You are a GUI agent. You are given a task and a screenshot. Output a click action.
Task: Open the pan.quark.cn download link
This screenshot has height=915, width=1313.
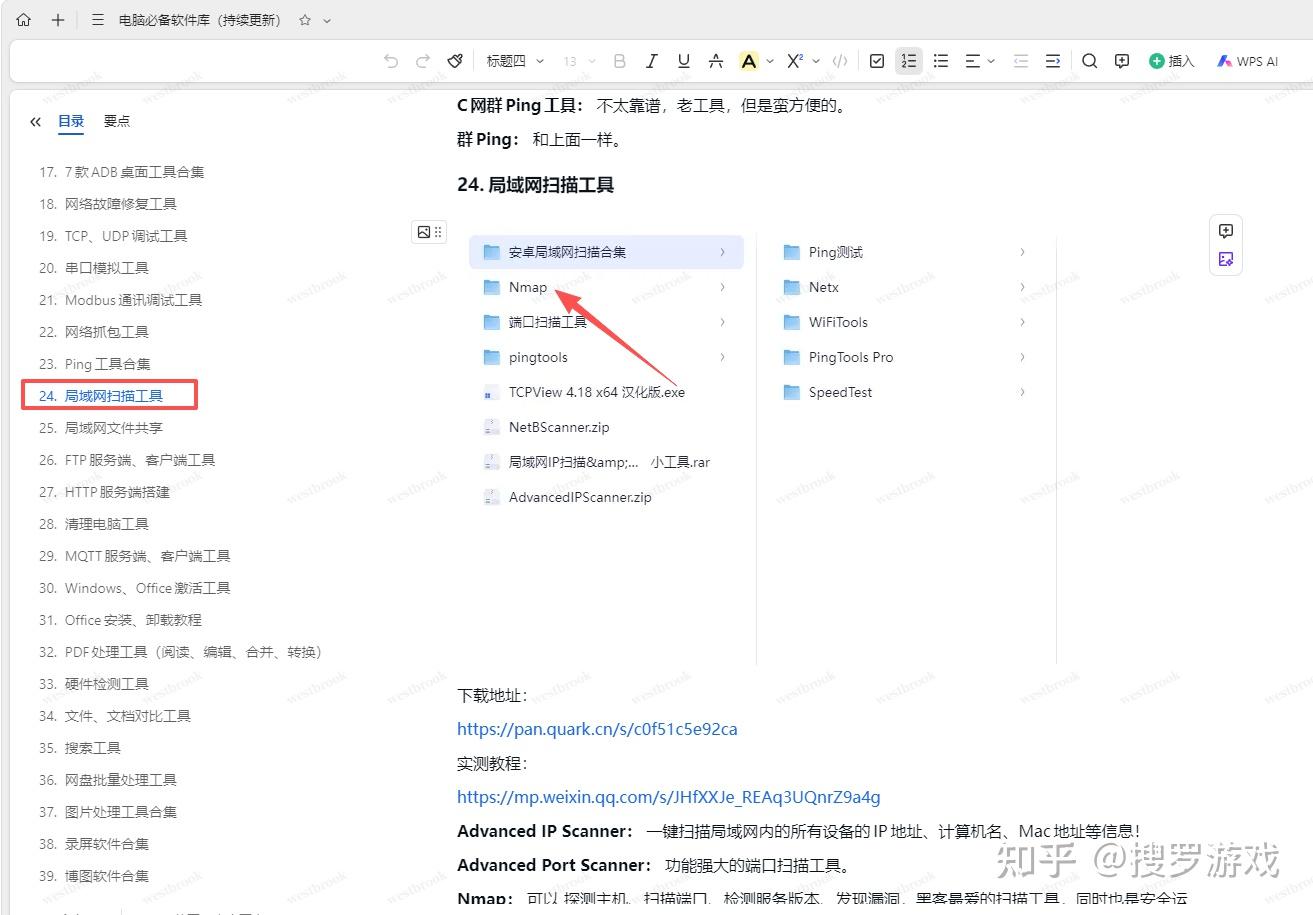pyautogui.click(x=597, y=729)
